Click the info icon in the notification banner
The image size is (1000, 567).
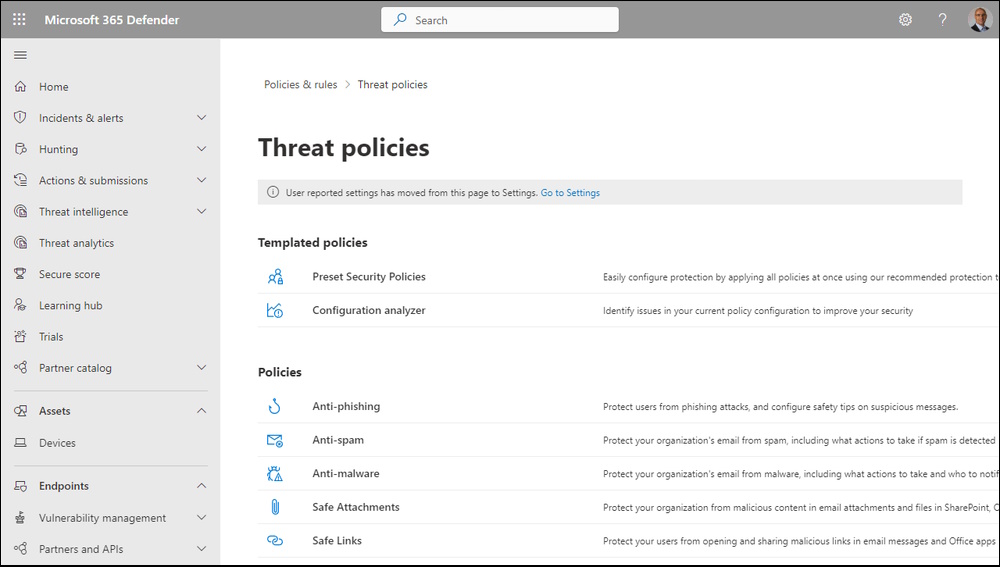click(273, 192)
